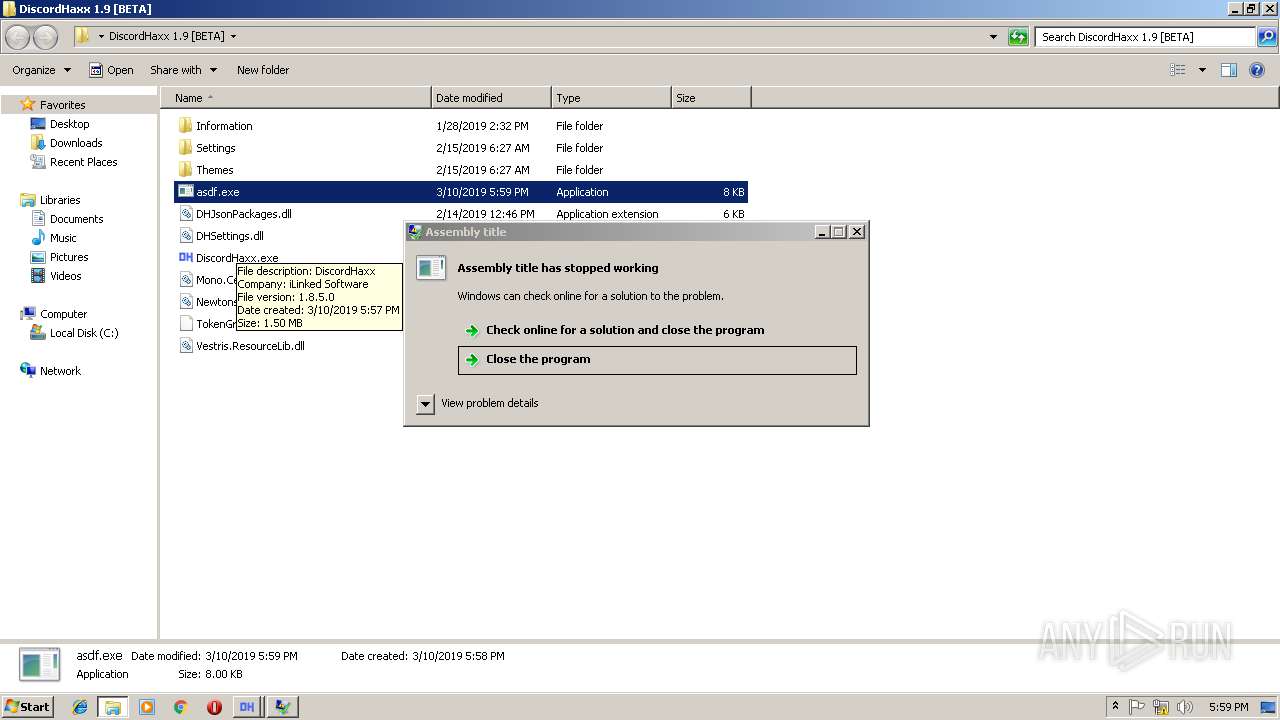The height and width of the screenshot is (720, 1280).
Task: Select the asdf.exe file row
Action: pos(460,192)
